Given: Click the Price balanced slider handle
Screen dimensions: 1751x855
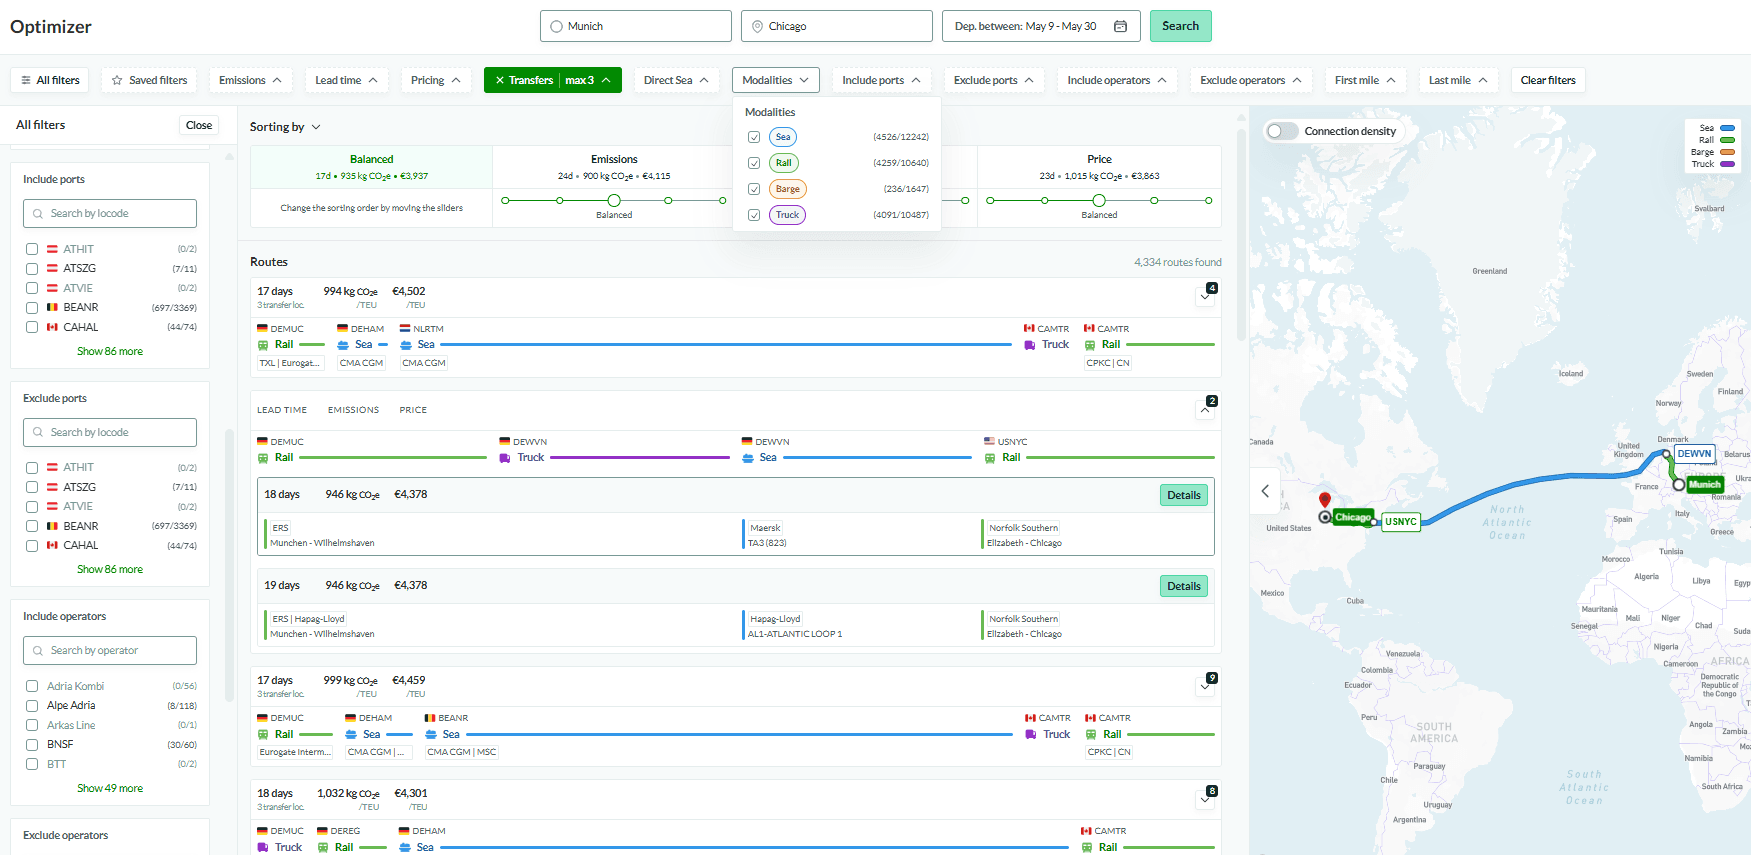Looking at the screenshot, I should pyautogui.click(x=1099, y=201).
